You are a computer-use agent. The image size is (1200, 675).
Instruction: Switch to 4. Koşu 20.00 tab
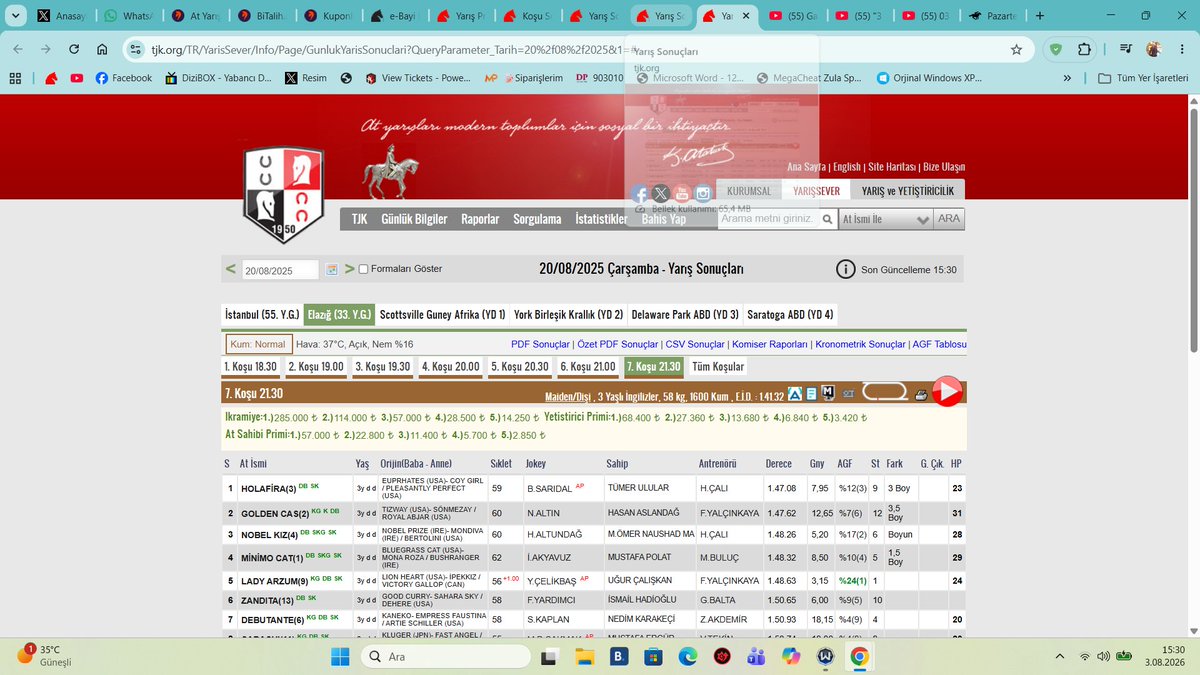click(450, 367)
